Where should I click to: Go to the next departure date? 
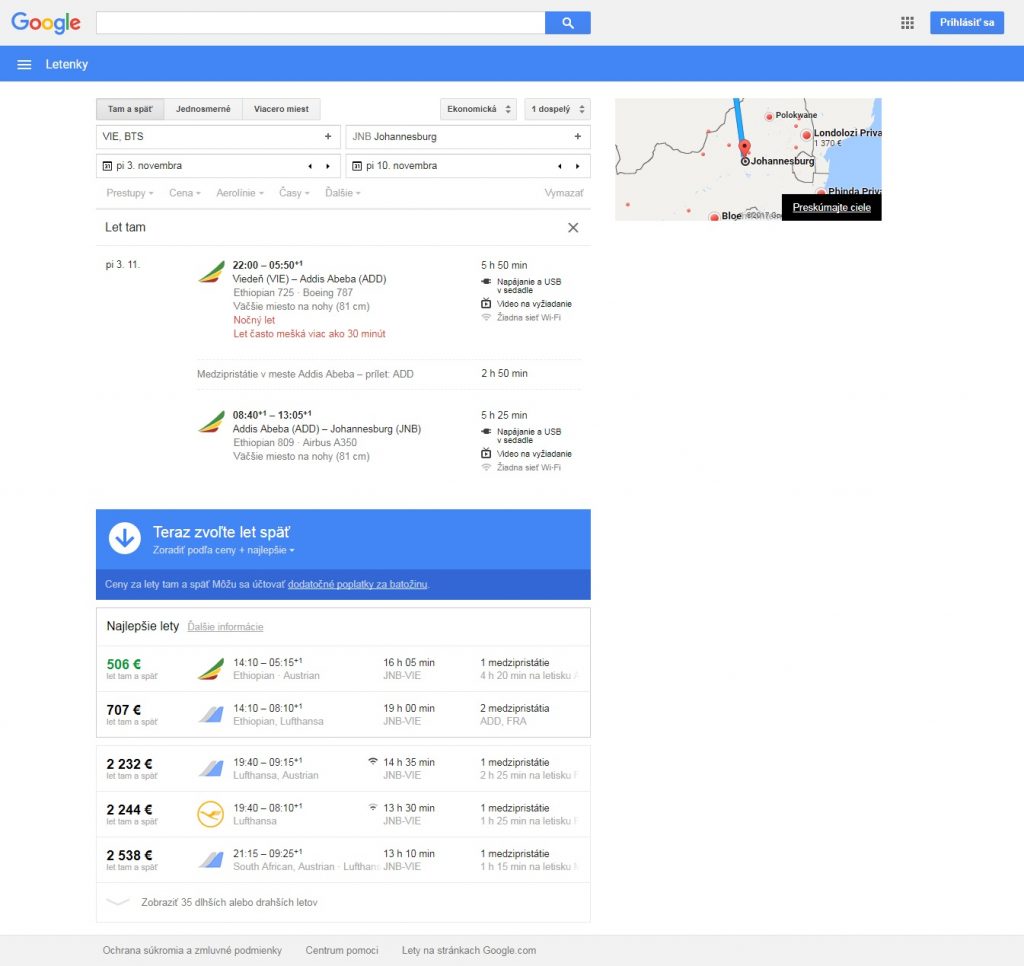tap(328, 166)
